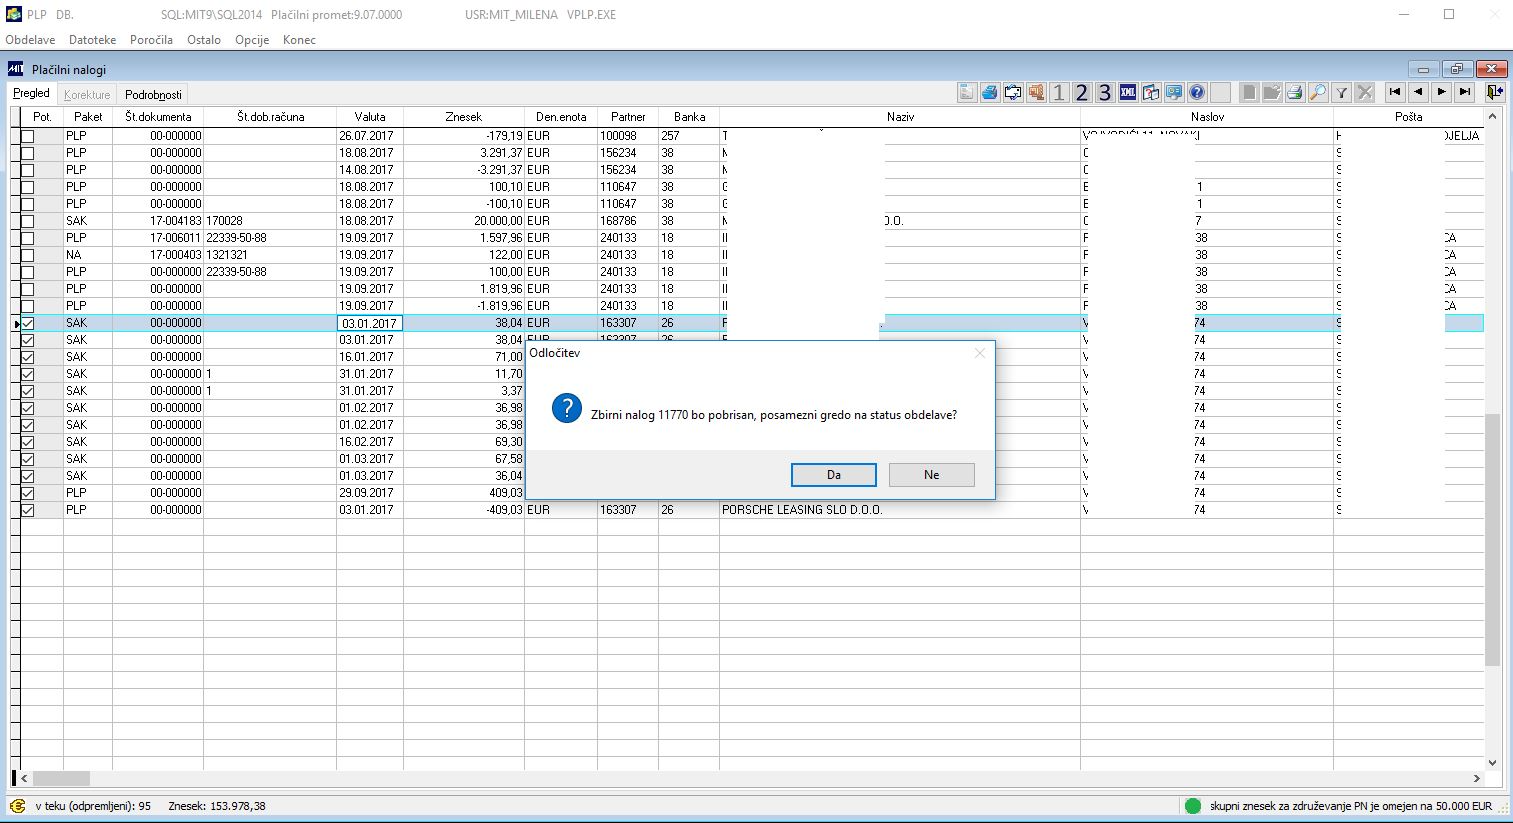Click Ne to cancel deletion
The height and width of the screenshot is (823, 1513).
coord(931,475)
